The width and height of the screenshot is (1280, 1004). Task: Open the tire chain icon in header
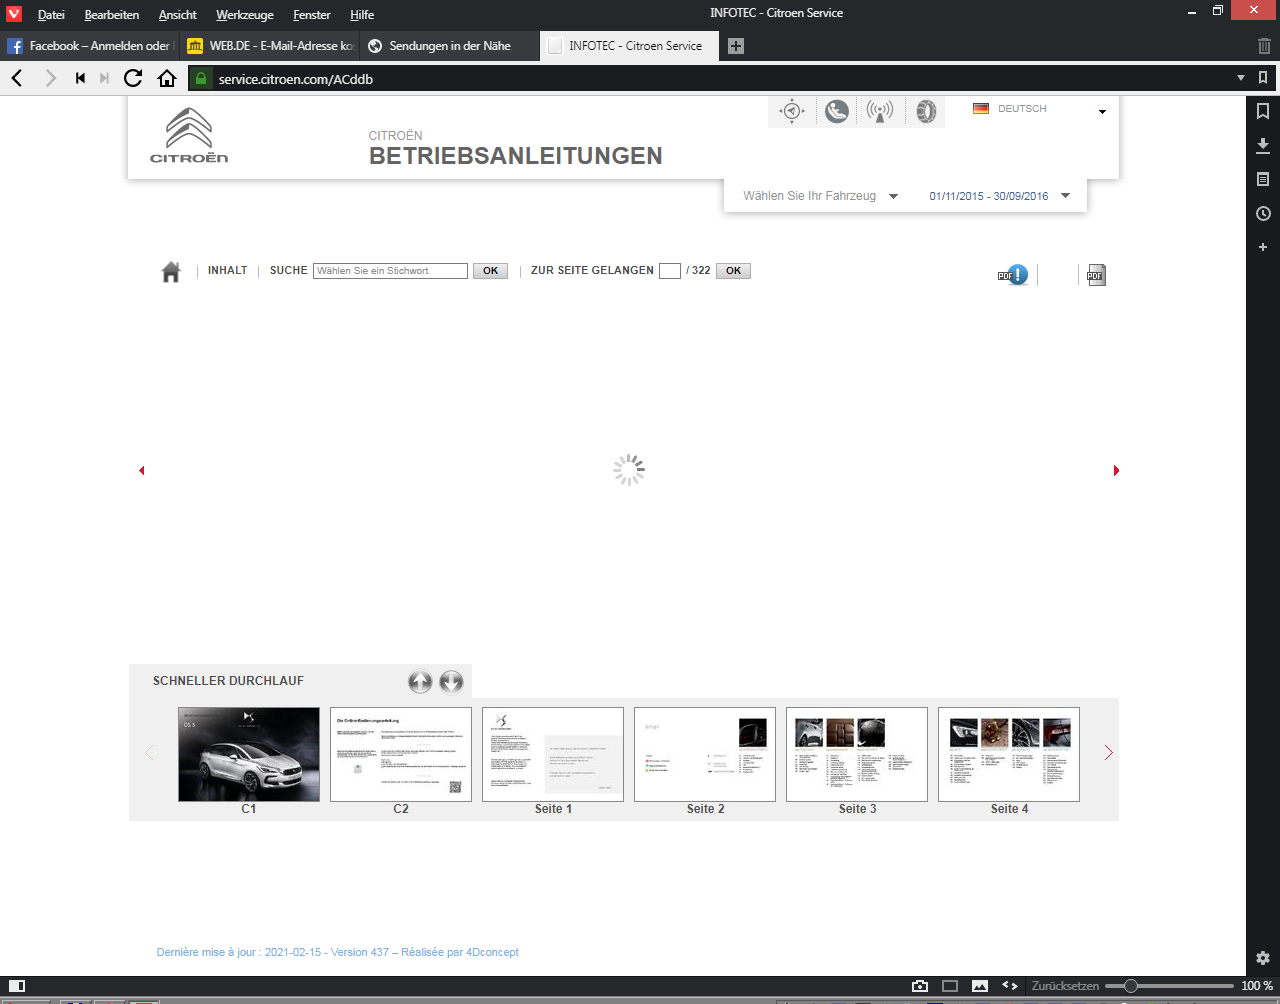tap(926, 111)
